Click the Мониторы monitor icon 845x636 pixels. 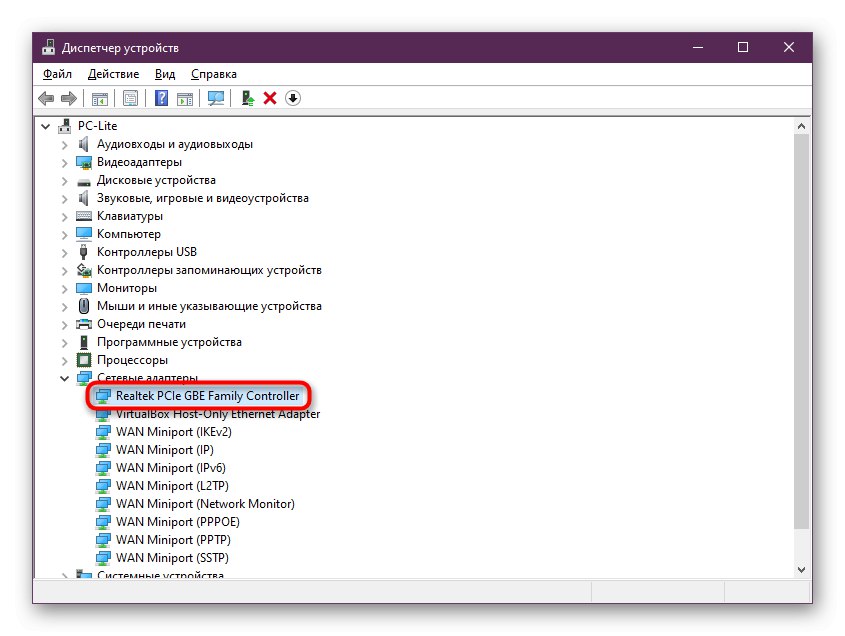(x=84, y=288)
